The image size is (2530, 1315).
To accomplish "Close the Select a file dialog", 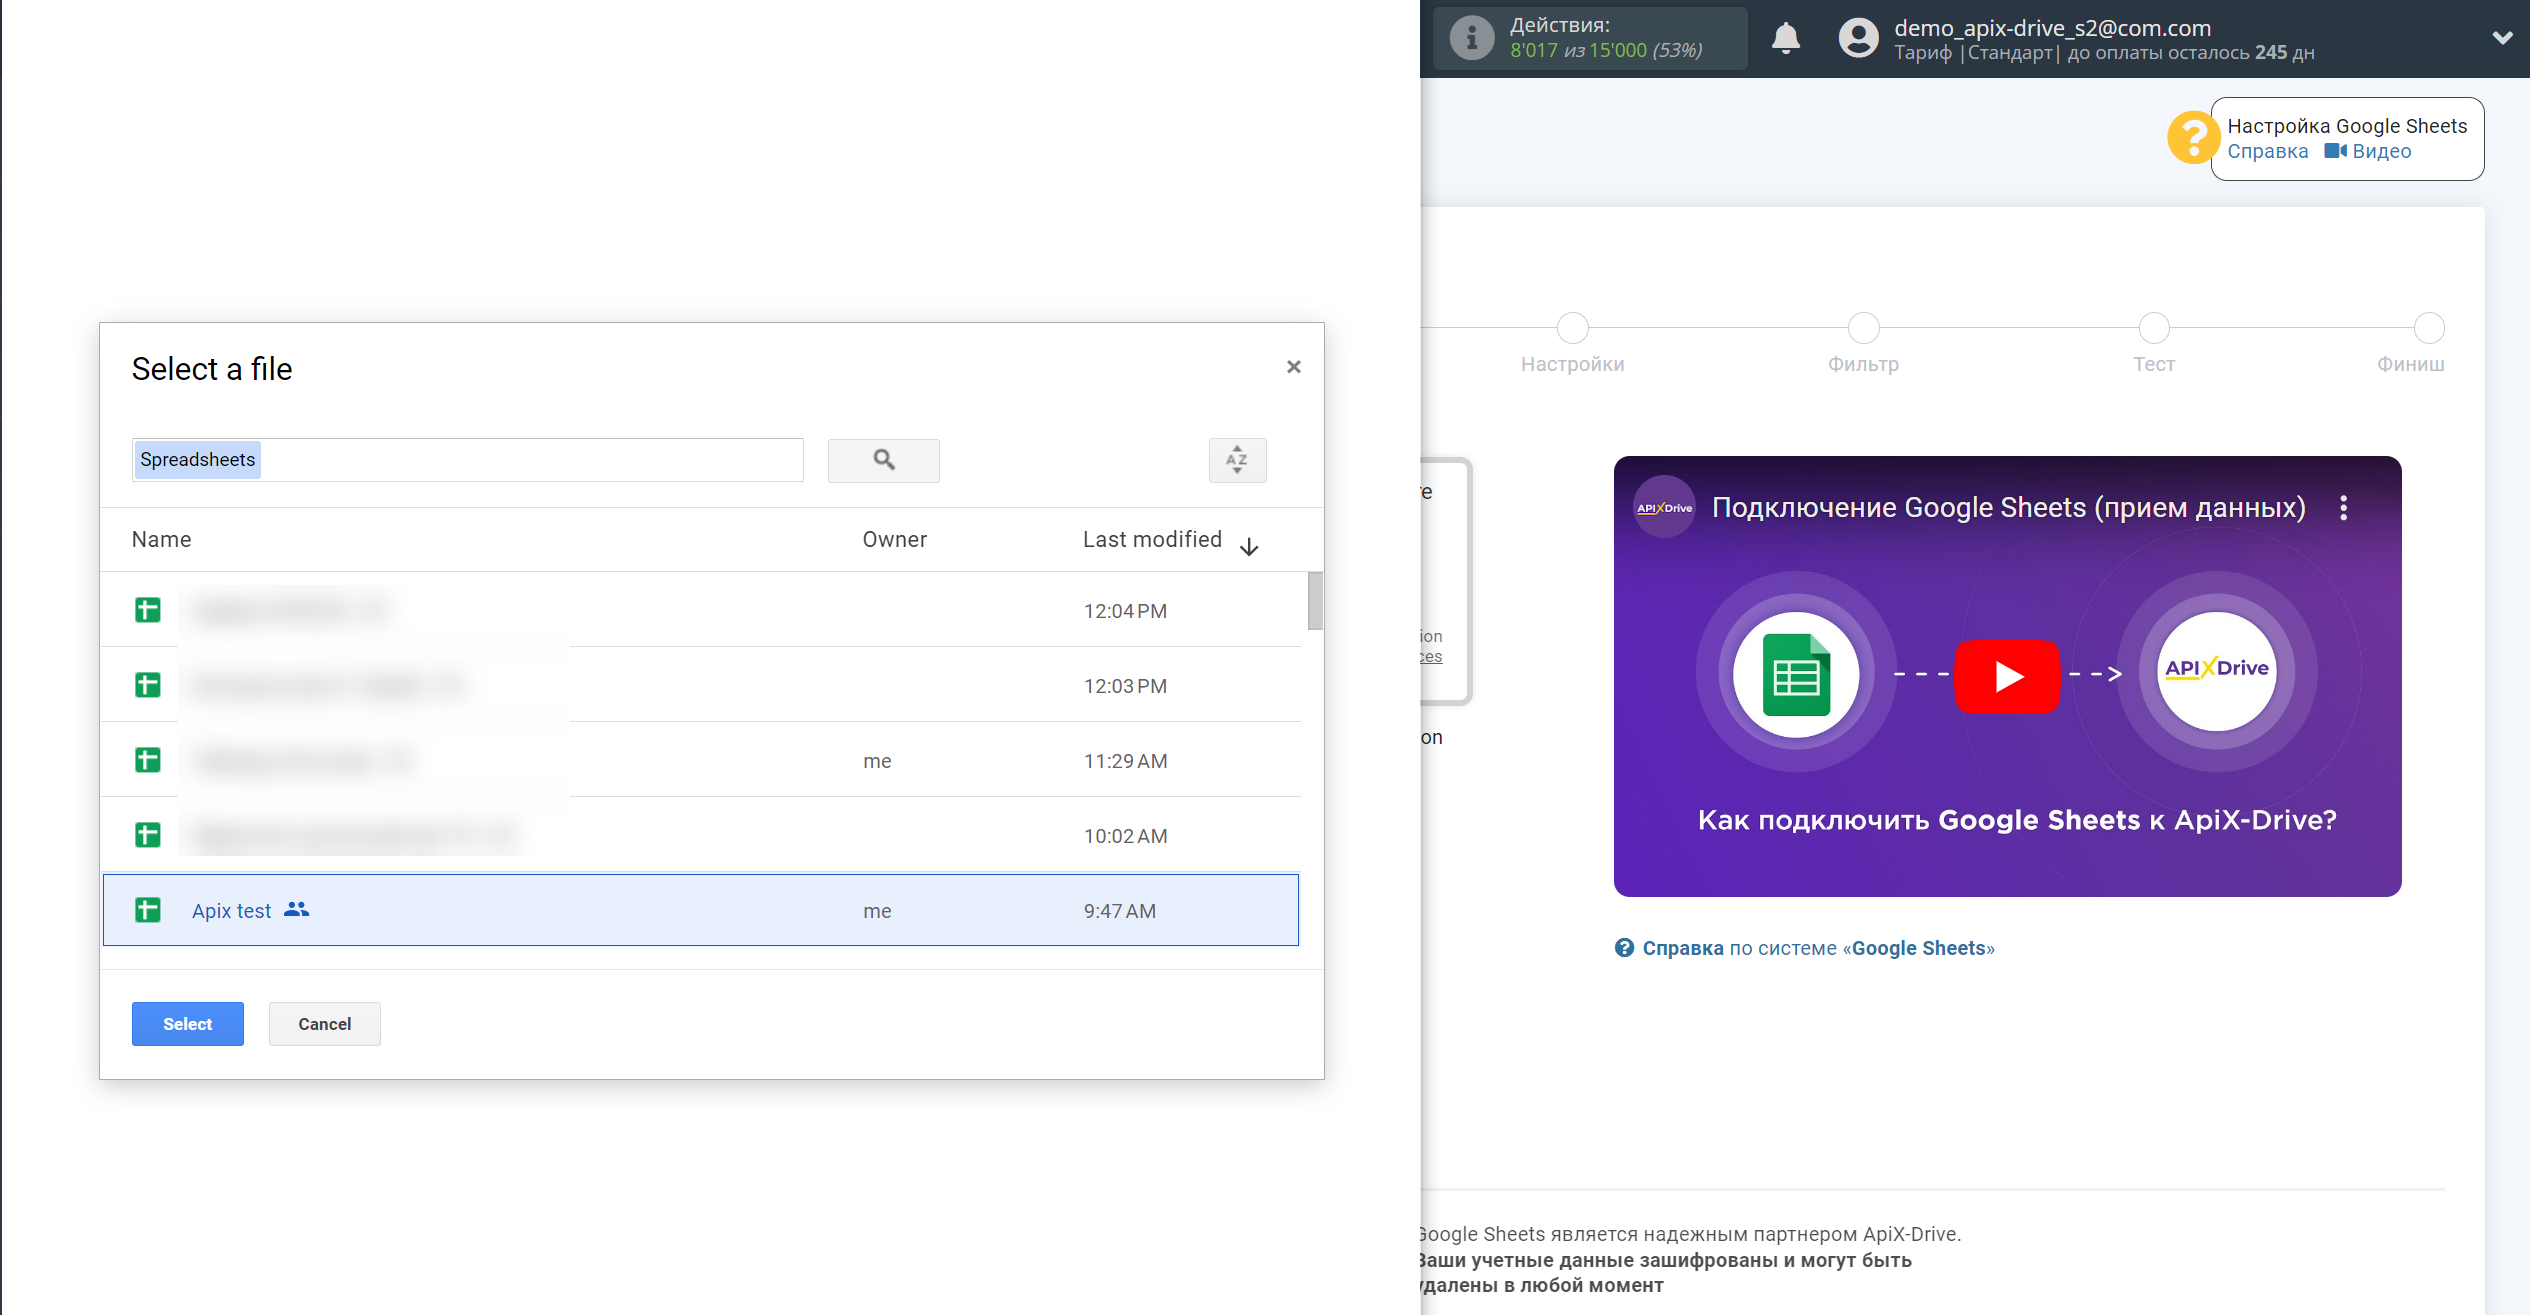I will 1293,367.
